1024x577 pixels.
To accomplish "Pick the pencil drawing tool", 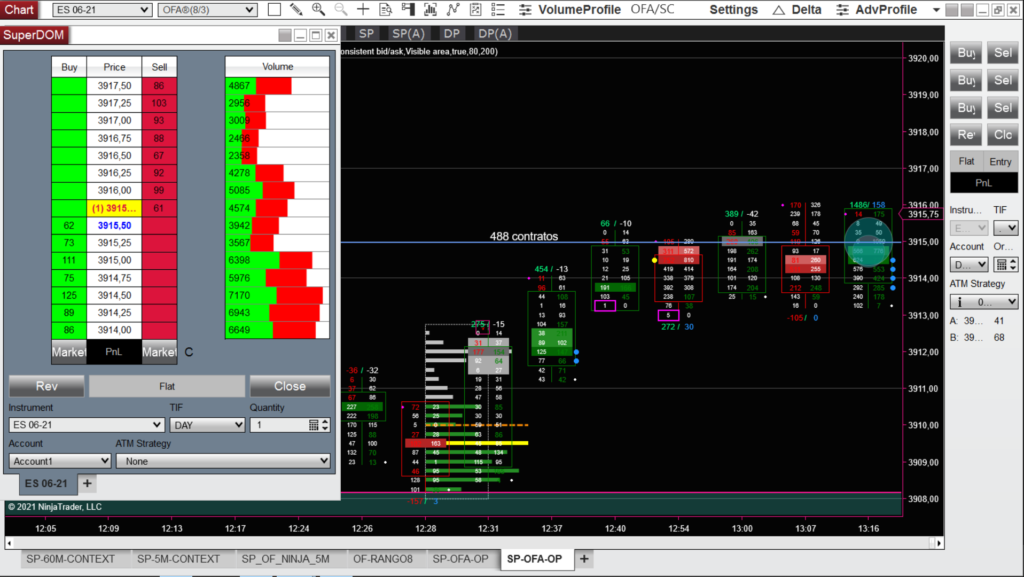I will pyautogui.click(x=296, y=10).
